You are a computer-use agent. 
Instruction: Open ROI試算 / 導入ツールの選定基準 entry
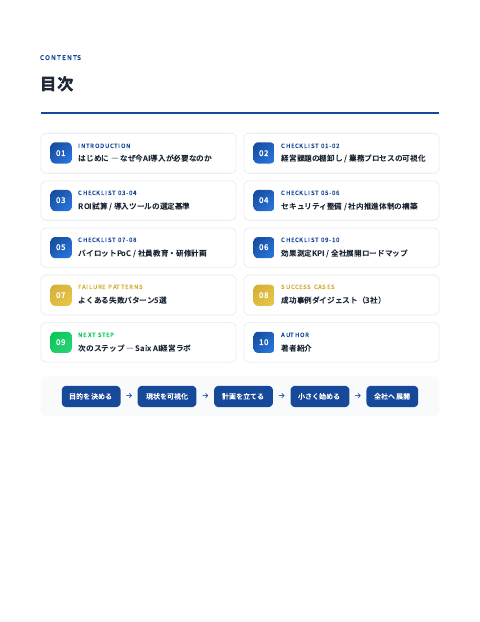138,200
